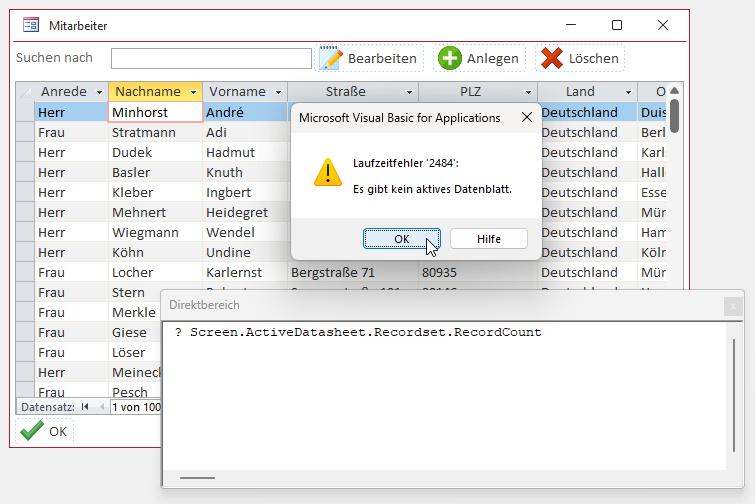
Task: Click the Wiegmann cell
Action: [x=155, y=233]
